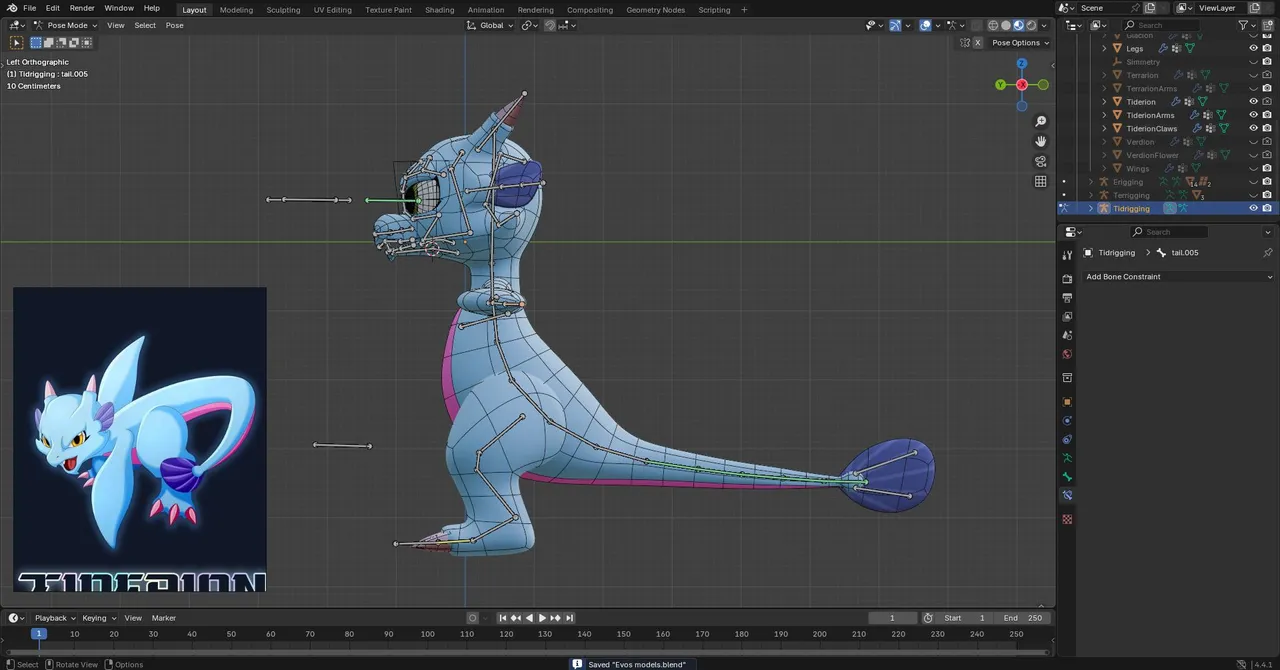Toggle TiderionClaws viewport visibility eye

click(x=1253, y=128)
